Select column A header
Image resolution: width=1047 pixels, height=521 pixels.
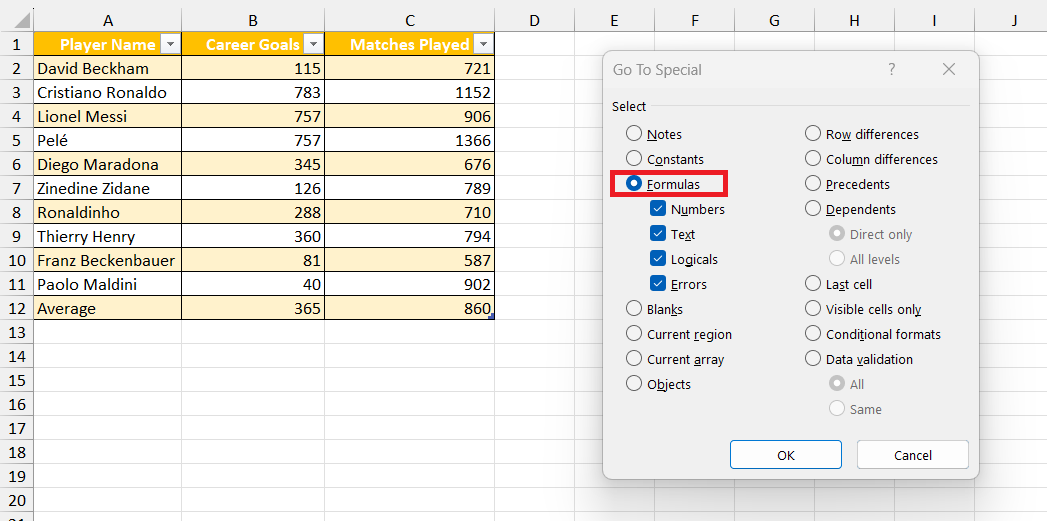pyautogui.click(x=108, y=20)
